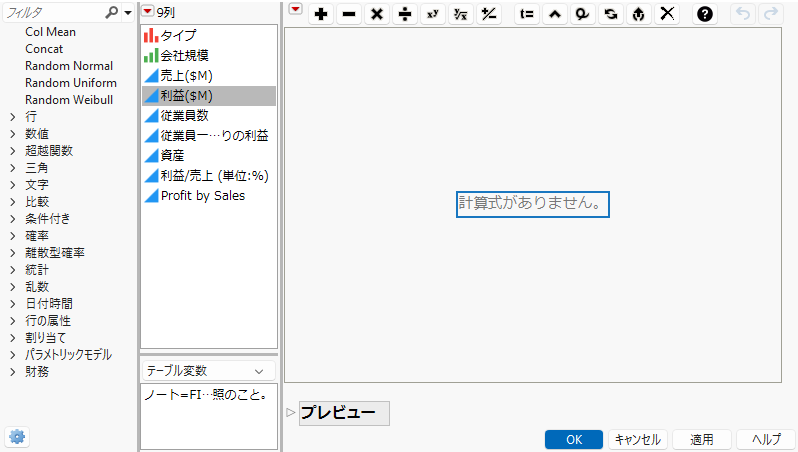Expand the 離散型確率 function group
The width and height of the screenshot is (798, 452).
[13, 253]
